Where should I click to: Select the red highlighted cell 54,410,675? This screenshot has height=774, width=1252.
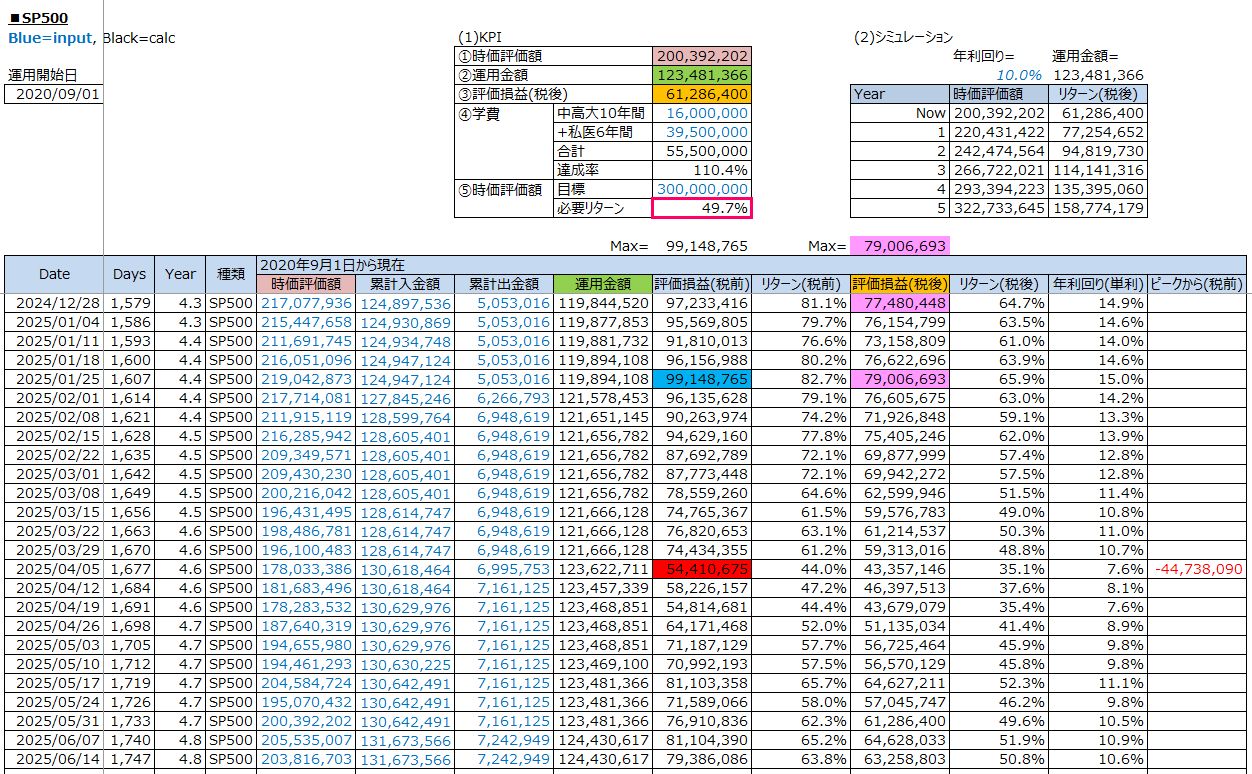pos(701,569)
